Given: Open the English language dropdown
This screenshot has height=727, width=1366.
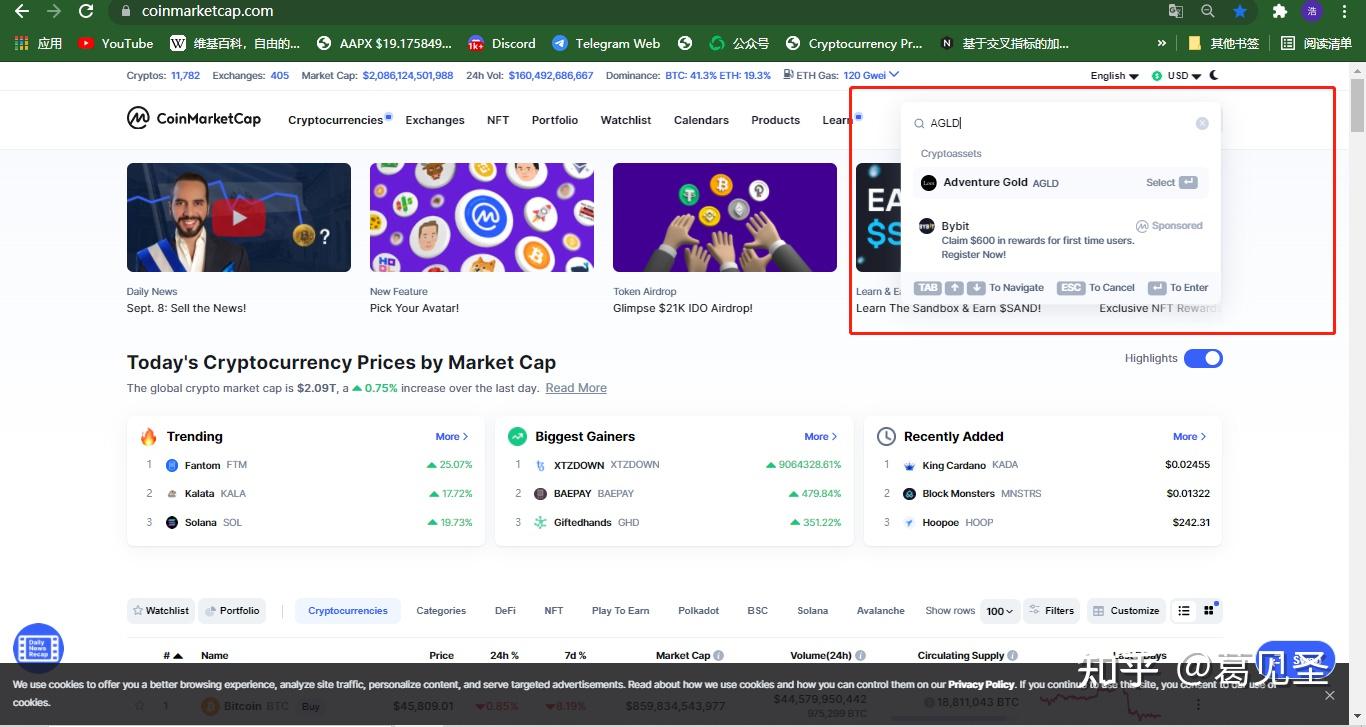Looking at the screenshot, I should 1114,75.
